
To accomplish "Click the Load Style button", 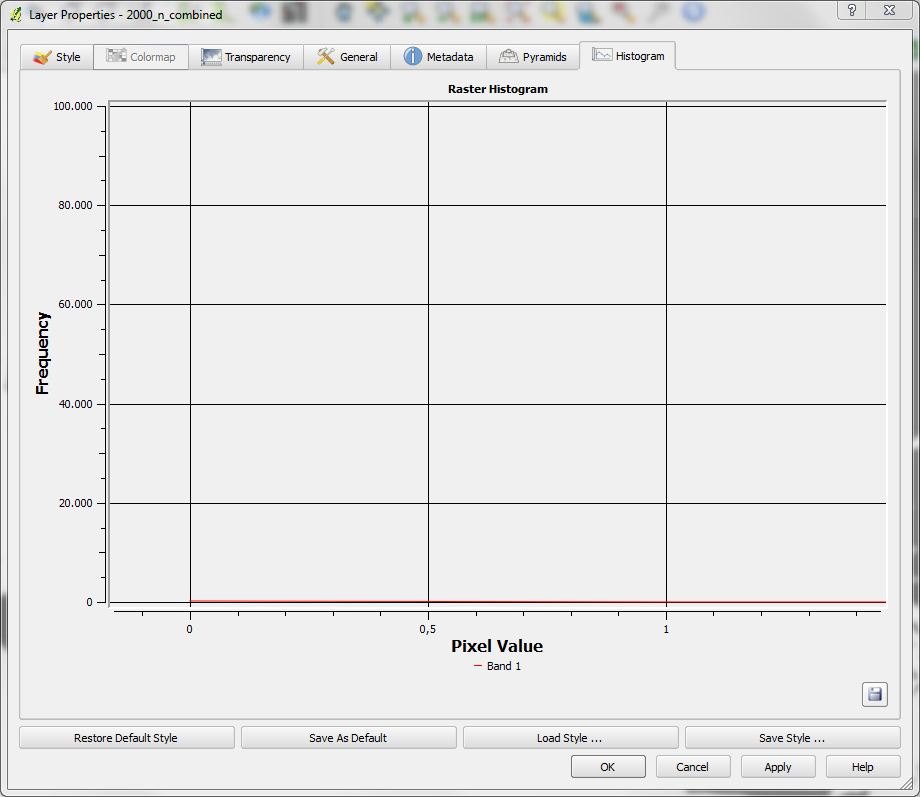I will (x=570, y=738).
